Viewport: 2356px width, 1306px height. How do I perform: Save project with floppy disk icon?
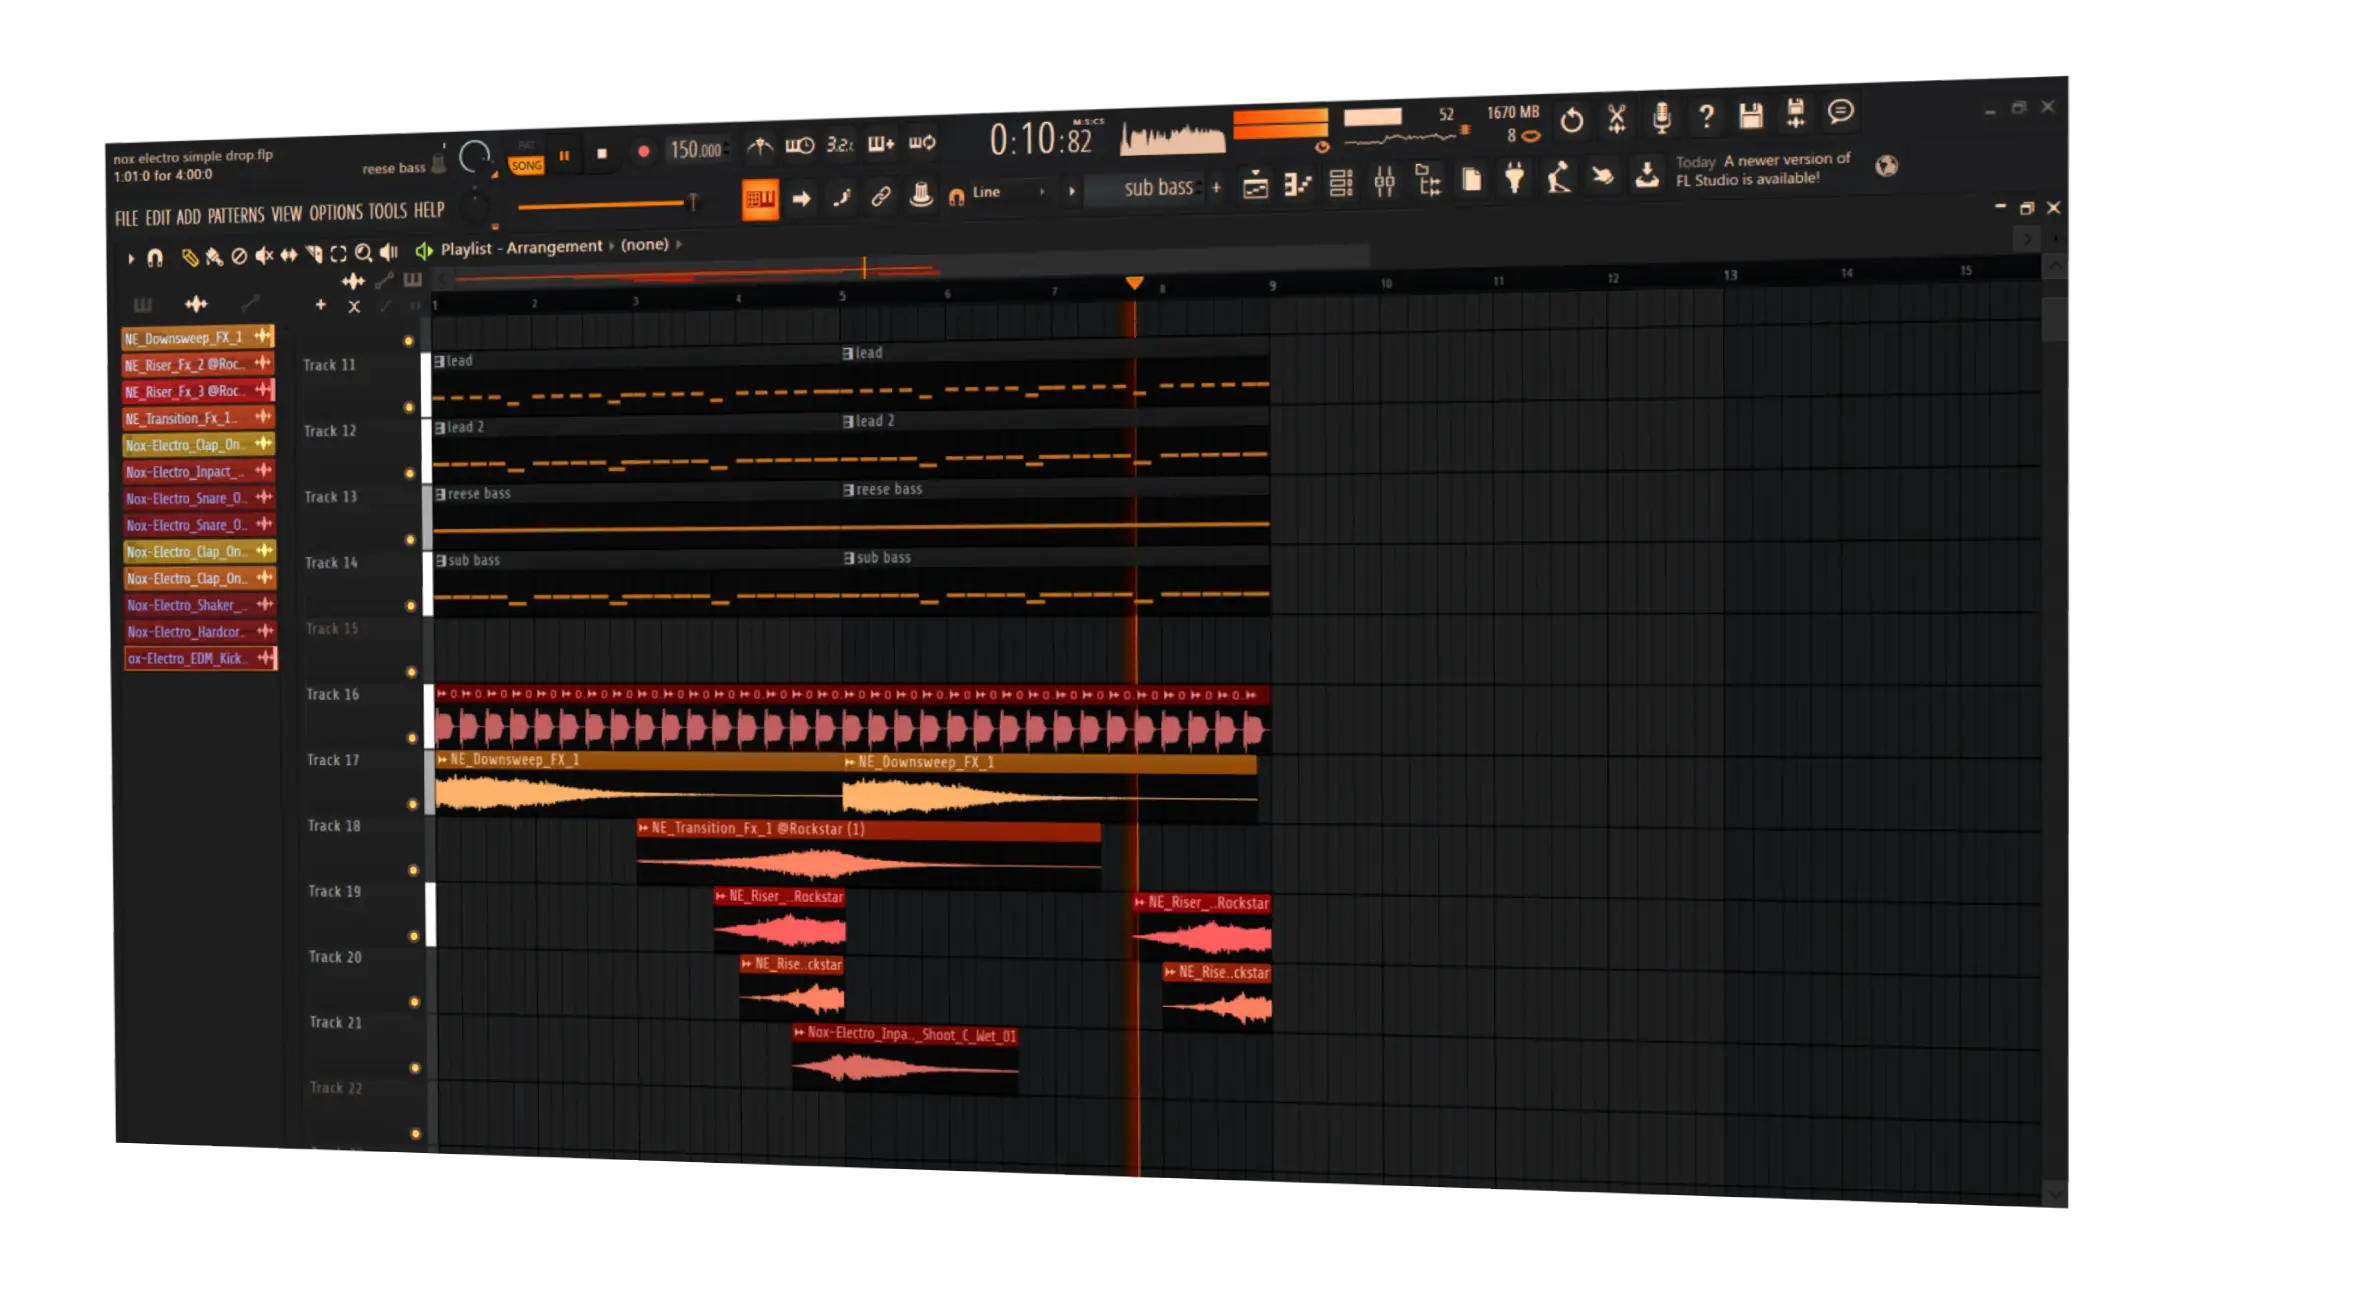(x=1750, y=115)
